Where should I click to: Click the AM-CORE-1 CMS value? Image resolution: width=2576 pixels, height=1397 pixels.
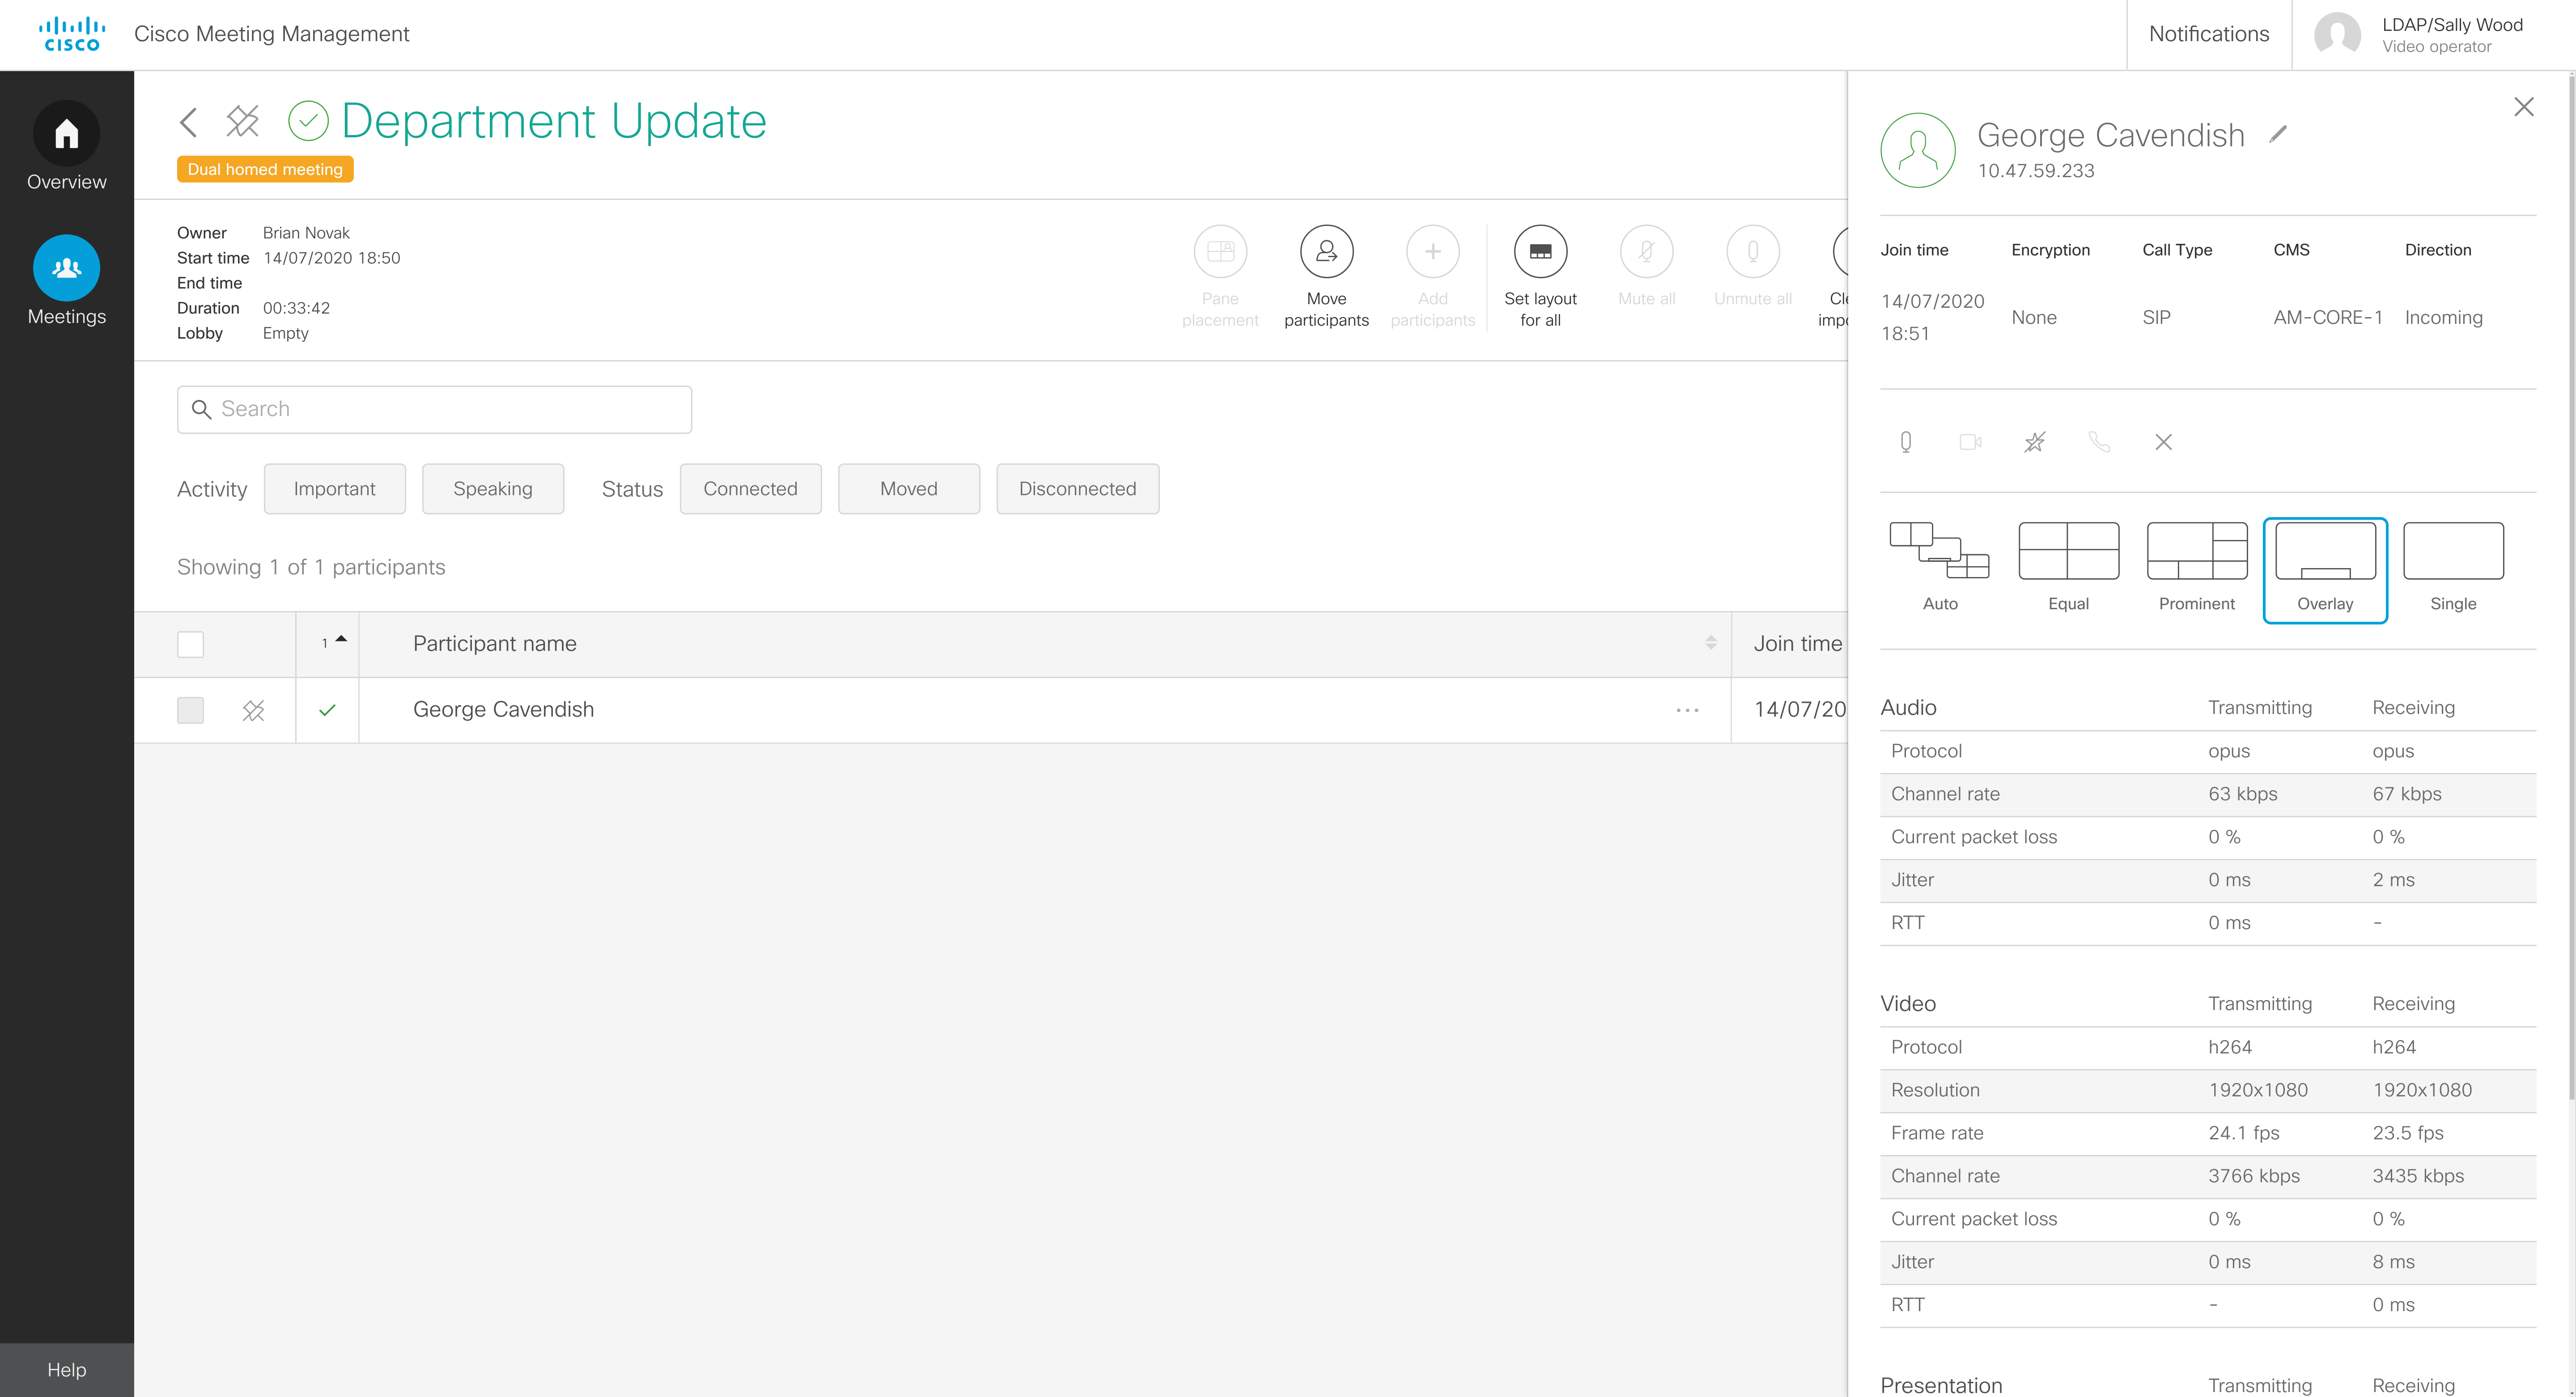point(2328,317)
